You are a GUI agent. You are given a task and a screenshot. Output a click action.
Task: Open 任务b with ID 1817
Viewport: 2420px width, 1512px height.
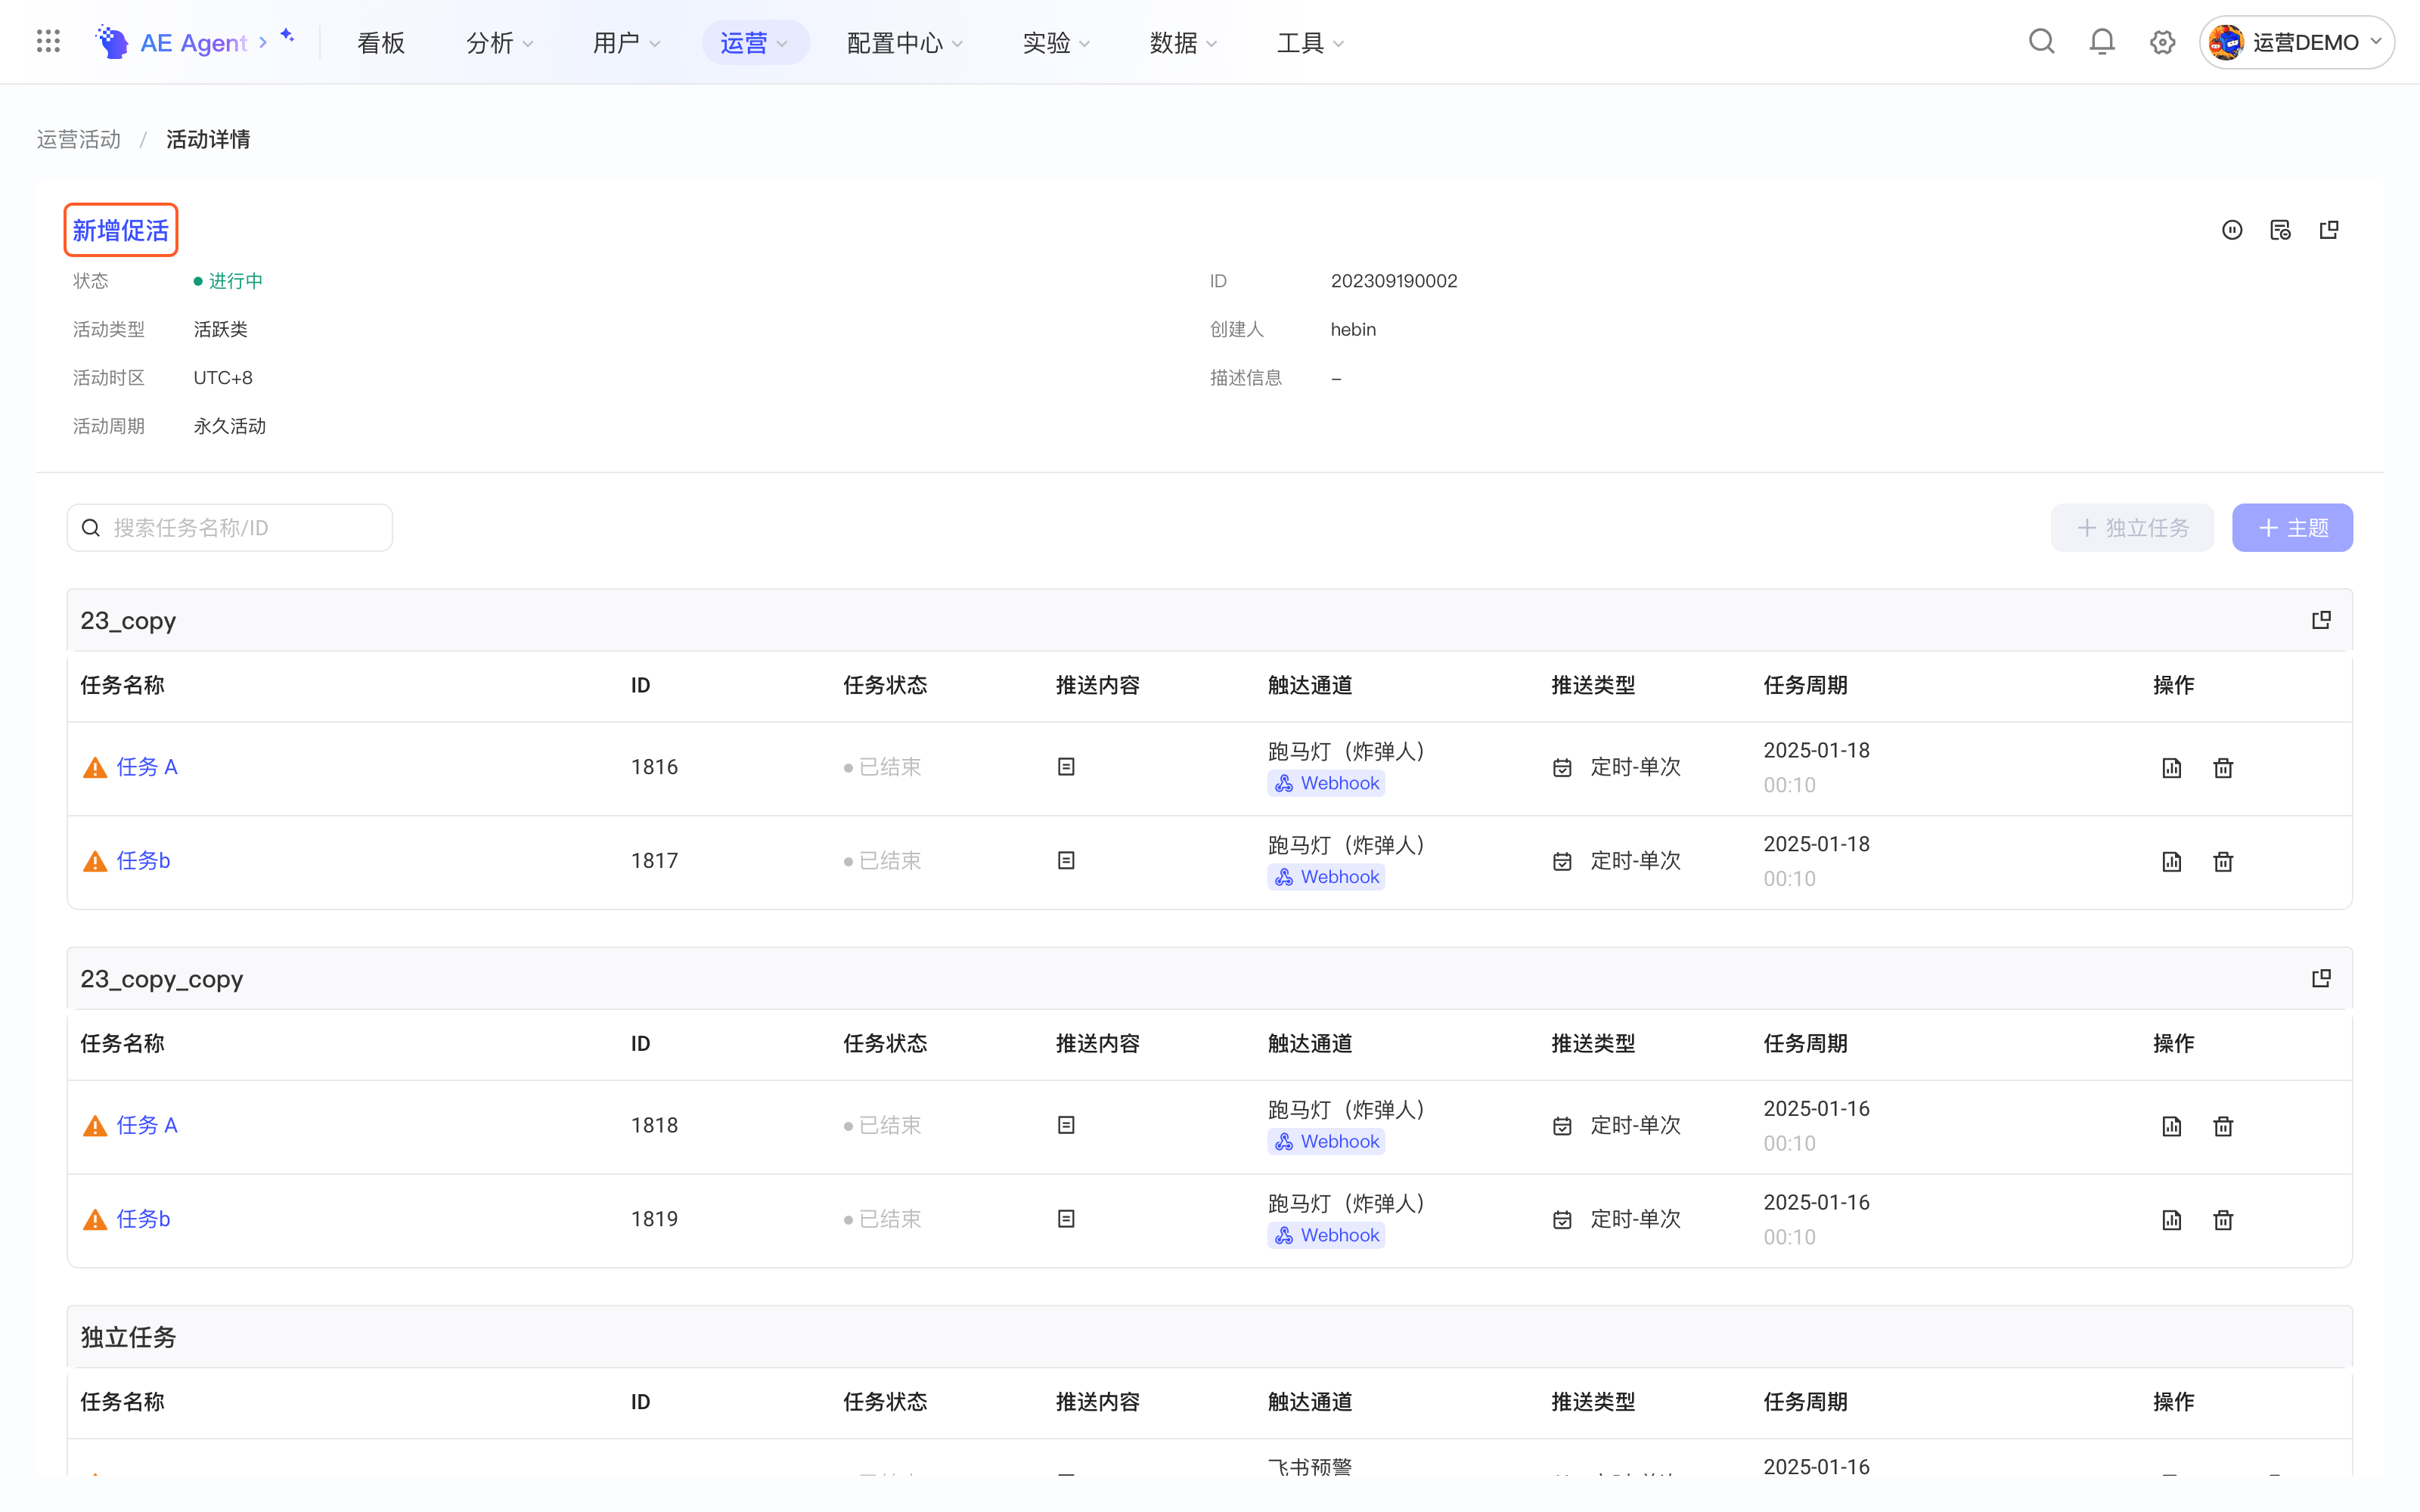coord(143,860)
